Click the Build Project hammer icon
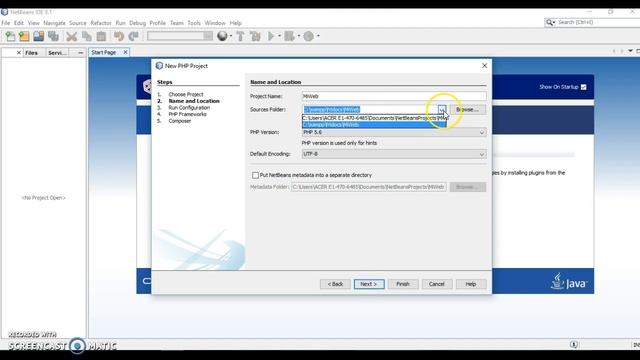The width and height of the screenshot is (640, 360). click(x=240, y=36)
